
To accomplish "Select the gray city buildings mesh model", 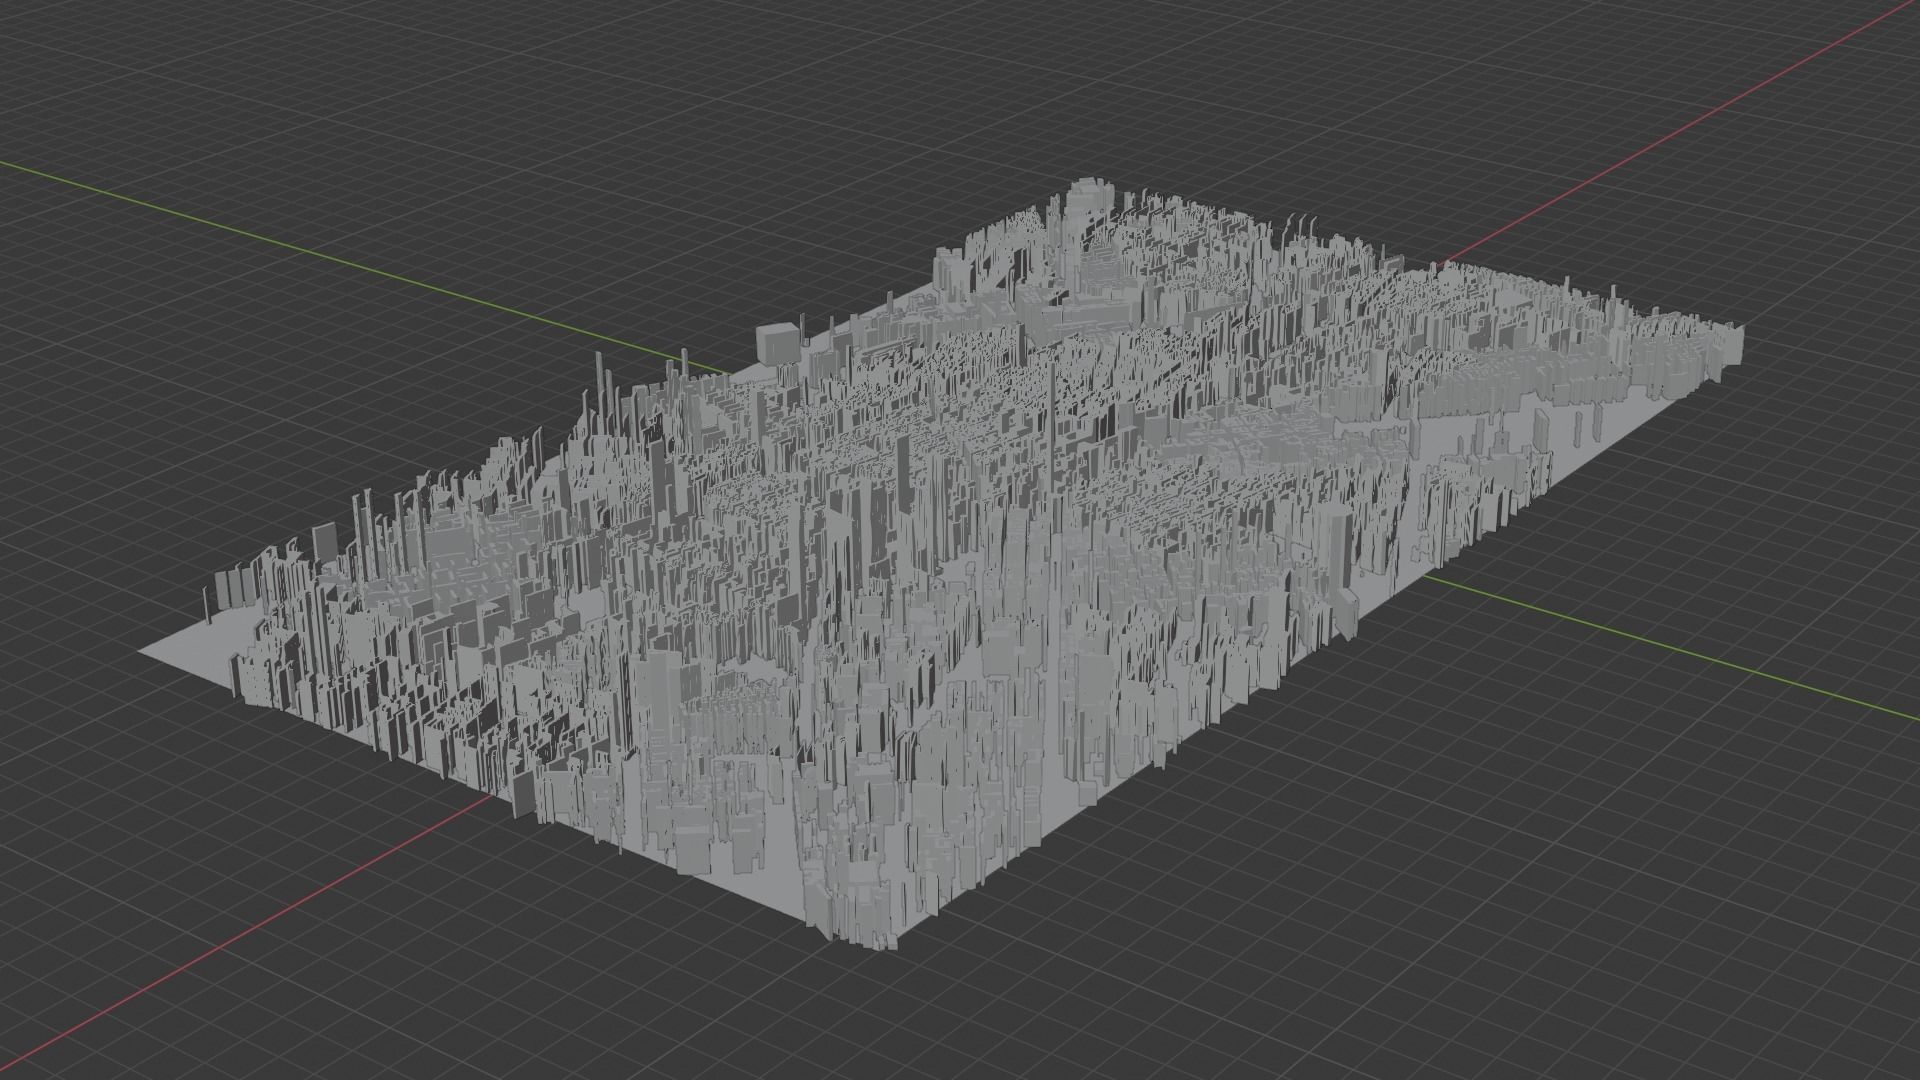I will pos(940,565).
